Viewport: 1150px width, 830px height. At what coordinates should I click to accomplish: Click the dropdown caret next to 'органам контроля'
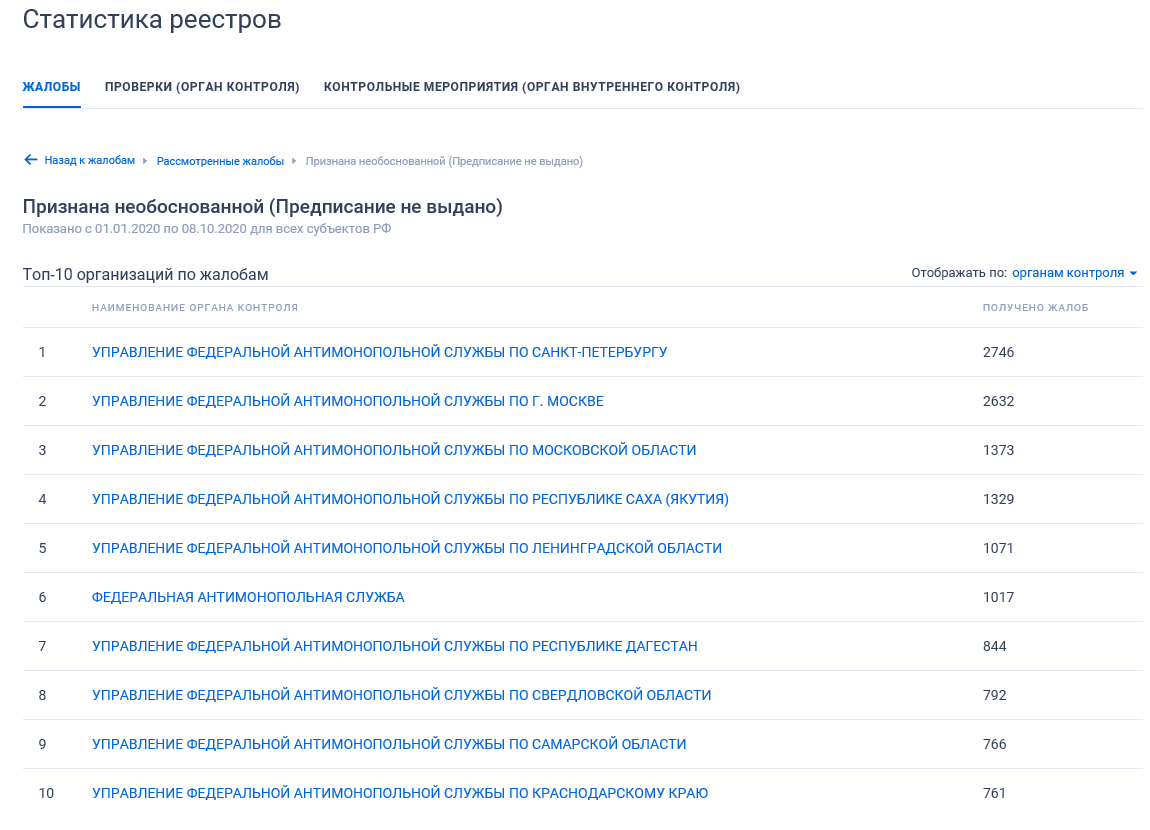(x=1133, y=273)
